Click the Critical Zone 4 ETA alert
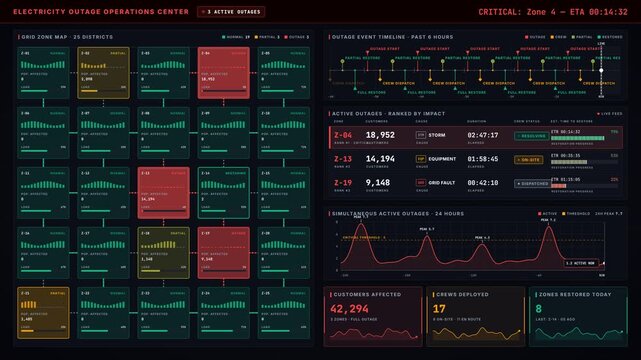Screen dimensions: 641x360 coord(553,12)
